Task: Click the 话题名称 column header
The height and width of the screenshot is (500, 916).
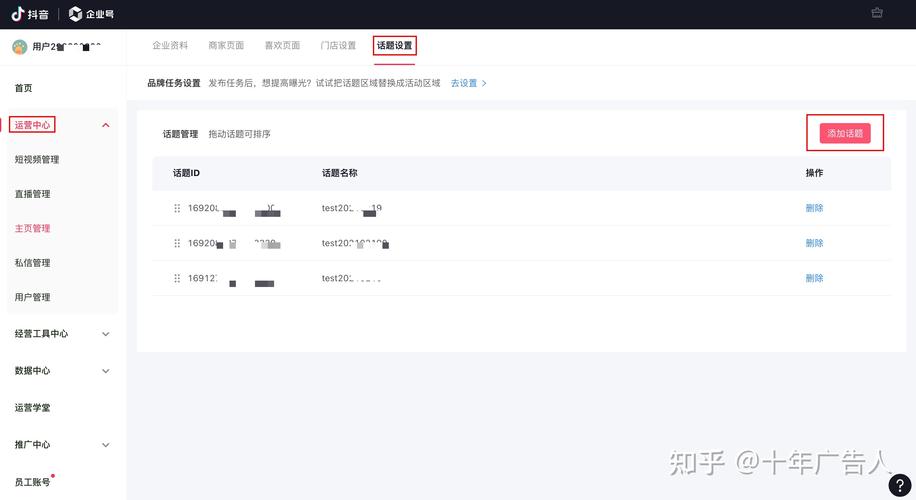Action: [339, 173]
